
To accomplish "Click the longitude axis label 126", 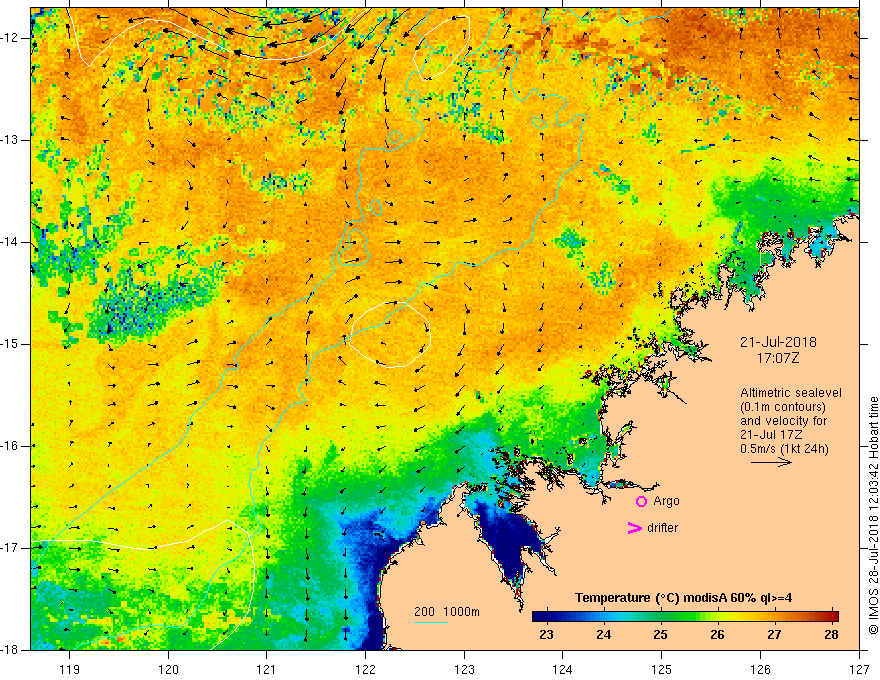I will click(x=760, y=669).
